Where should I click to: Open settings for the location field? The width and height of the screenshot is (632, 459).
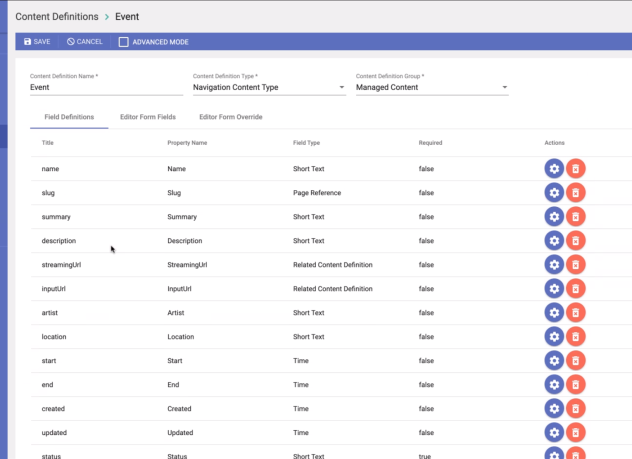(554, 336)
